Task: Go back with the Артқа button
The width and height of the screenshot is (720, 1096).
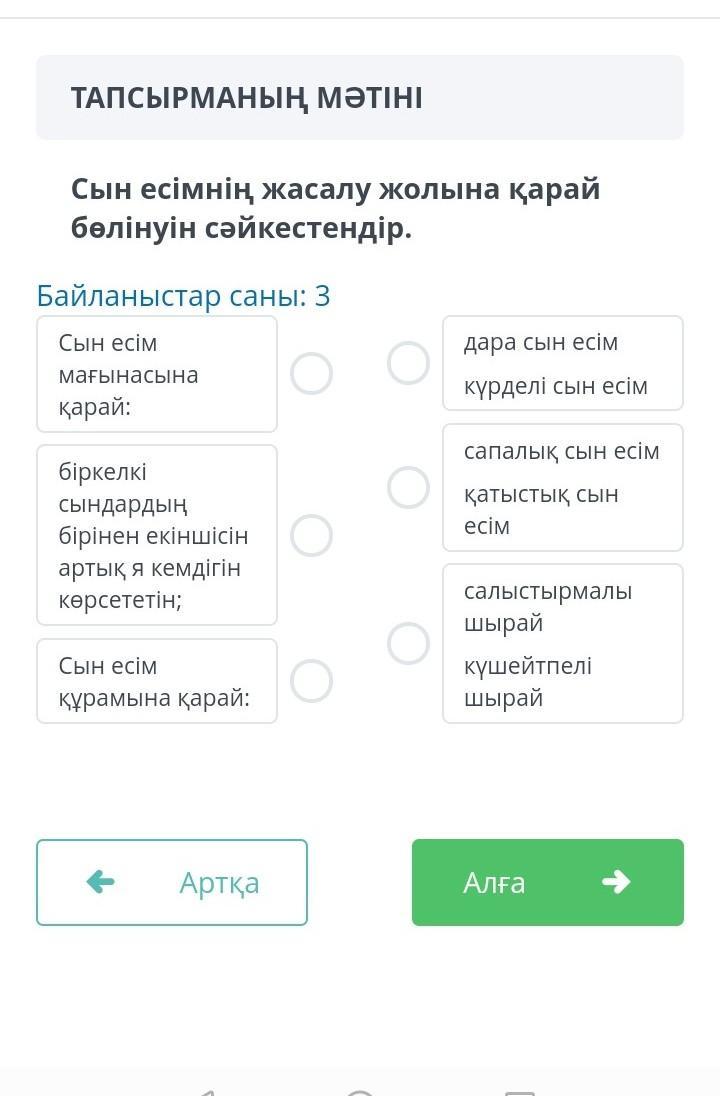Action: pos(172,882)
